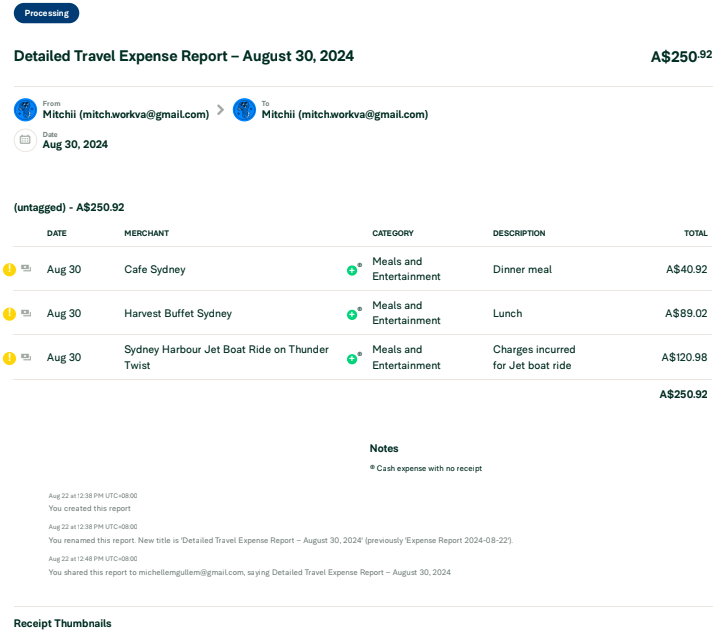Screen dimensions: 722x636
Task: Click the CATEGORY column header
Action: tap(393, 233)
